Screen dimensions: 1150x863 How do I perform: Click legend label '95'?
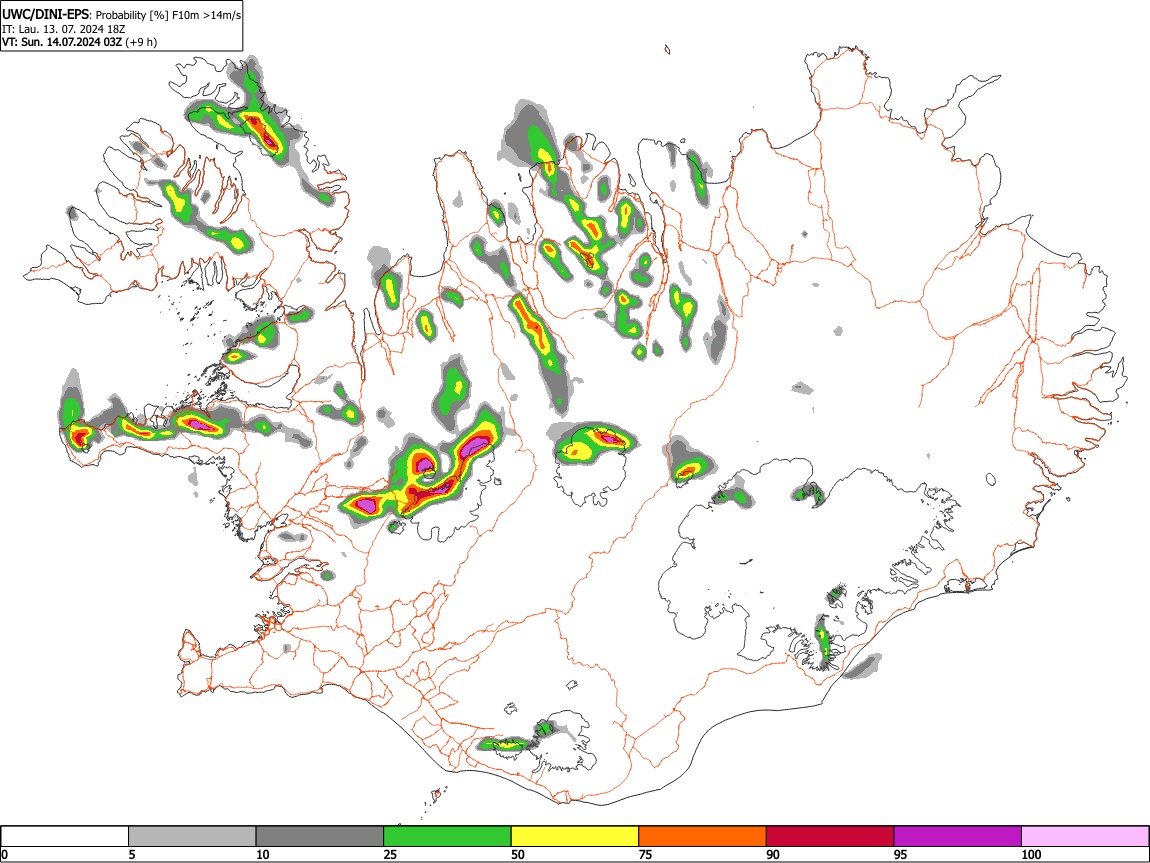901,855
